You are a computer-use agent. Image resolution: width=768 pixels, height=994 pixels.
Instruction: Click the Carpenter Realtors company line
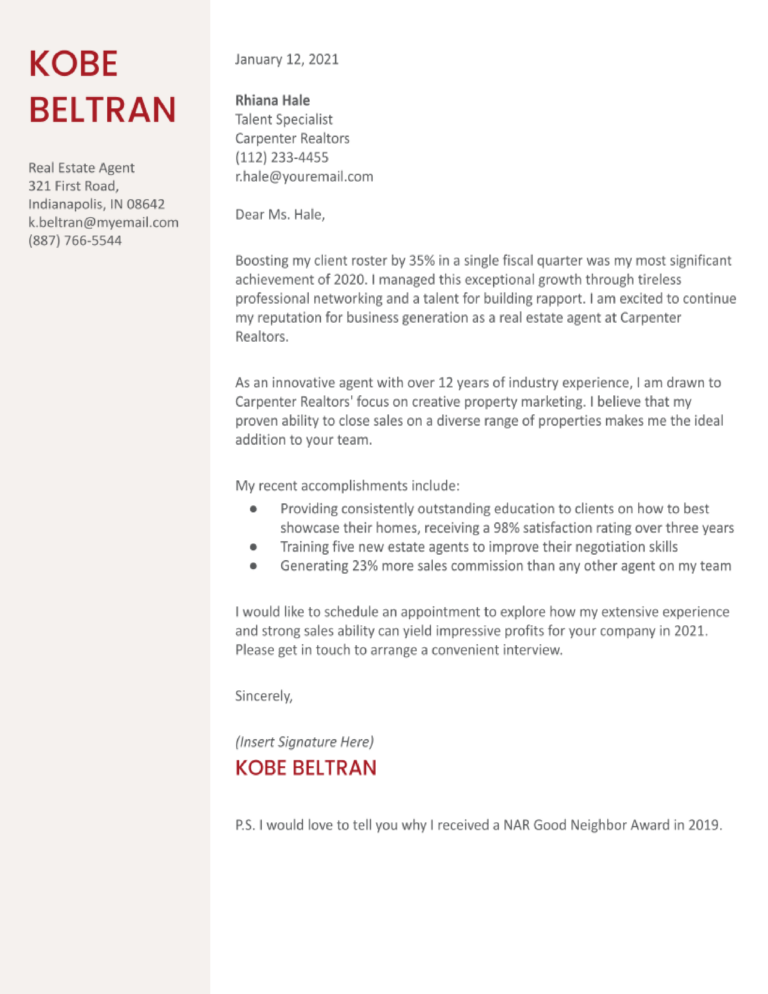click(x=292, y=138)
